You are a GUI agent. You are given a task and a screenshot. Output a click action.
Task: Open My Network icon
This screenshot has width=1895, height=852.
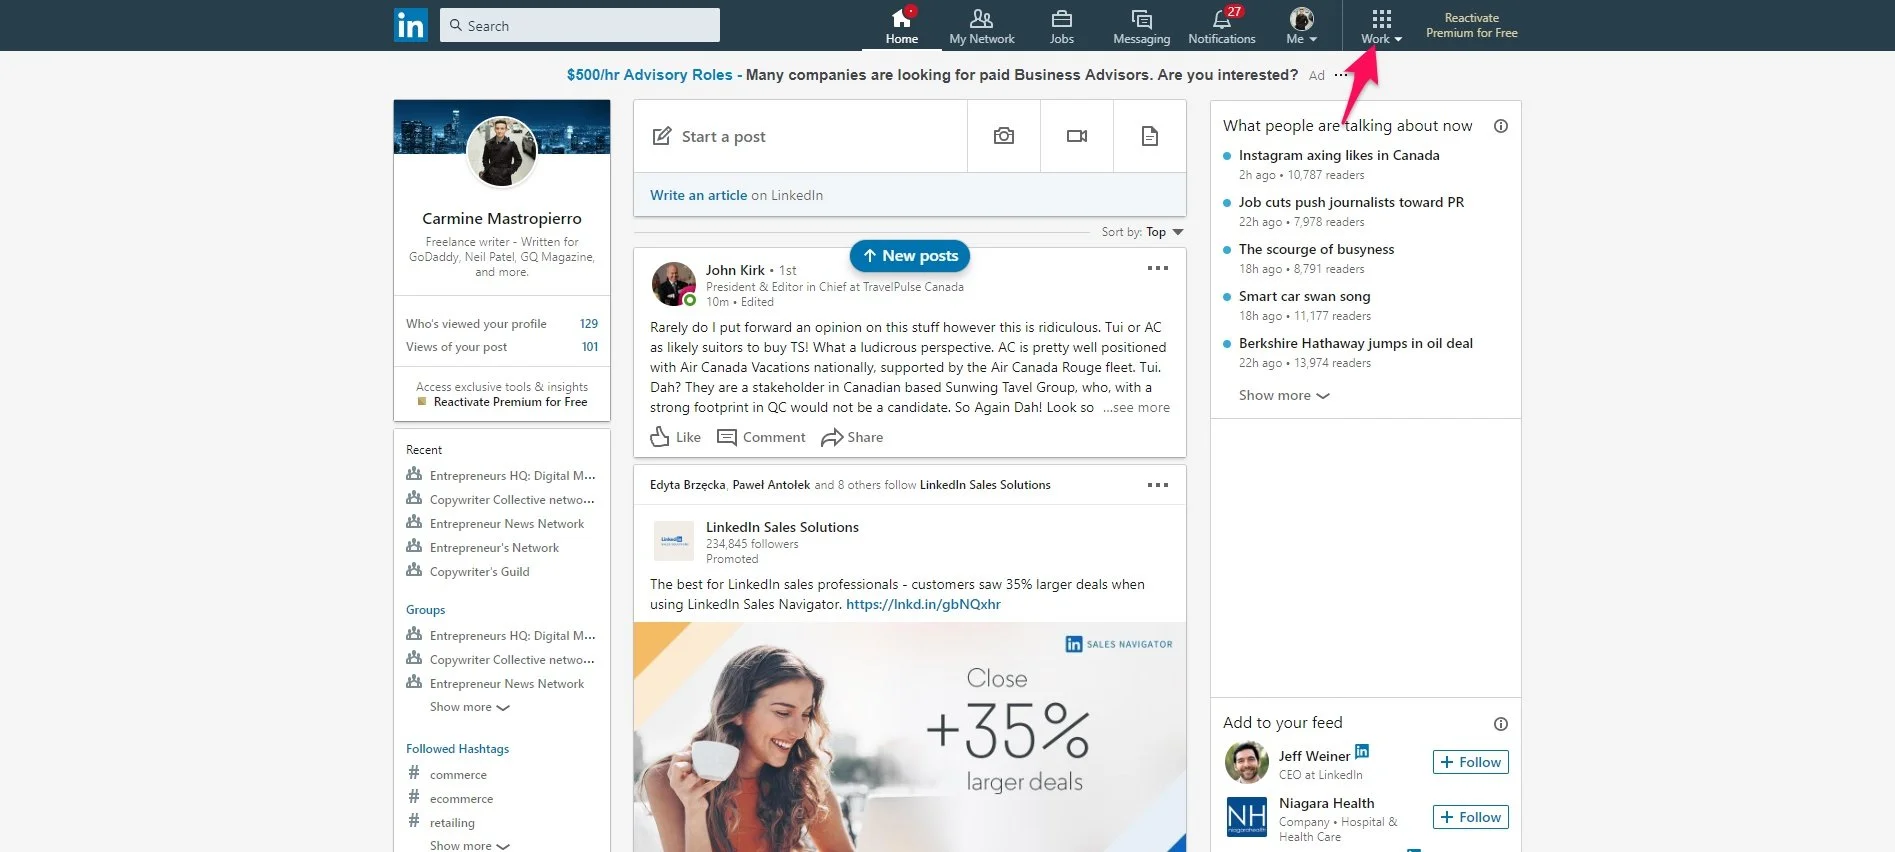[x=981, y=19]
